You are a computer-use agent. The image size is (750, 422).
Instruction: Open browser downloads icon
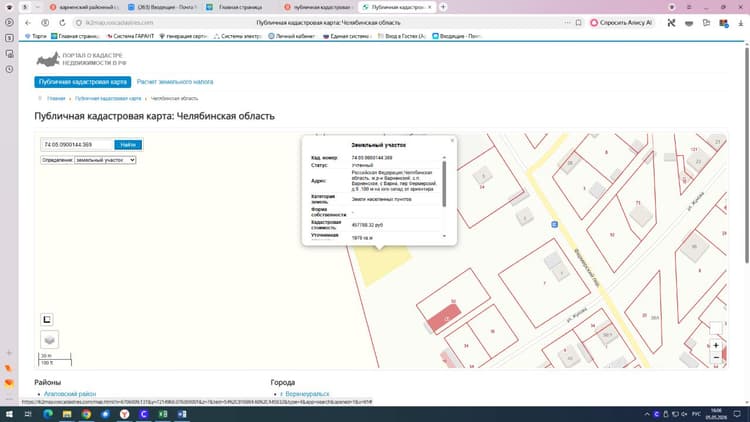click(741, 22)
